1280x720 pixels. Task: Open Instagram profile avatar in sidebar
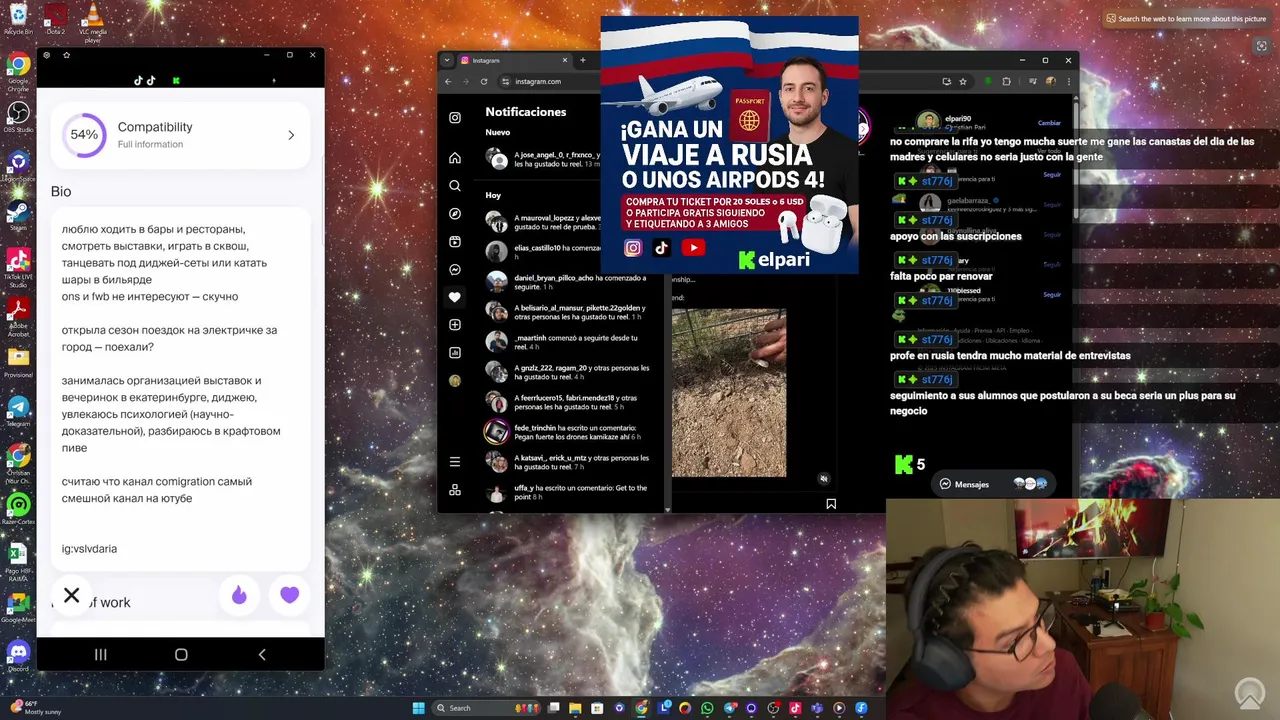coord(455,381)
